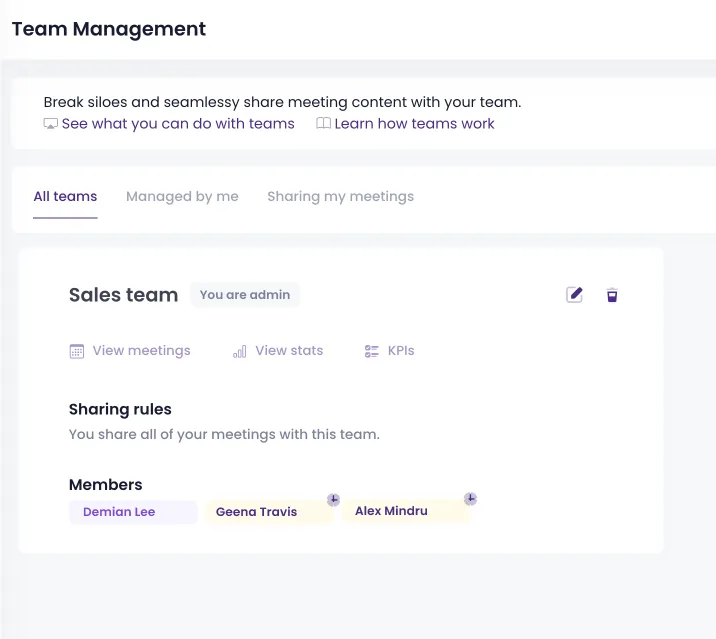The height and width of the screenshot is (639, 716).
Task: Open the Sharing my meetings tab
Action: (341, 196)
